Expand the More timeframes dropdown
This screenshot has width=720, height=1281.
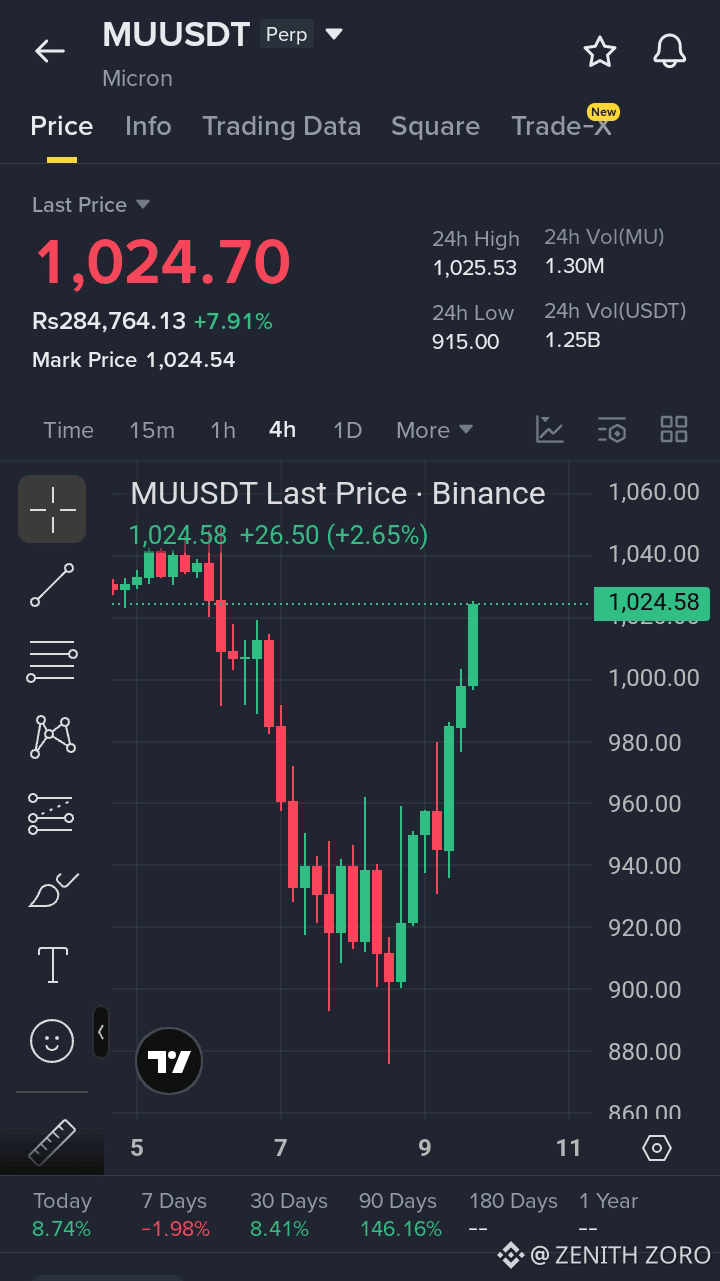tap(434, 430)
